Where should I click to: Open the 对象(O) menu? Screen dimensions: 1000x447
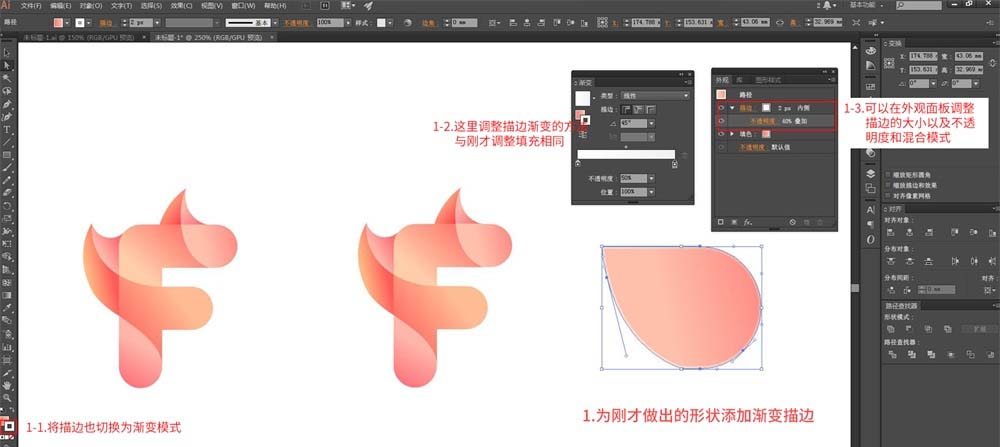click(x=91, y=5)
